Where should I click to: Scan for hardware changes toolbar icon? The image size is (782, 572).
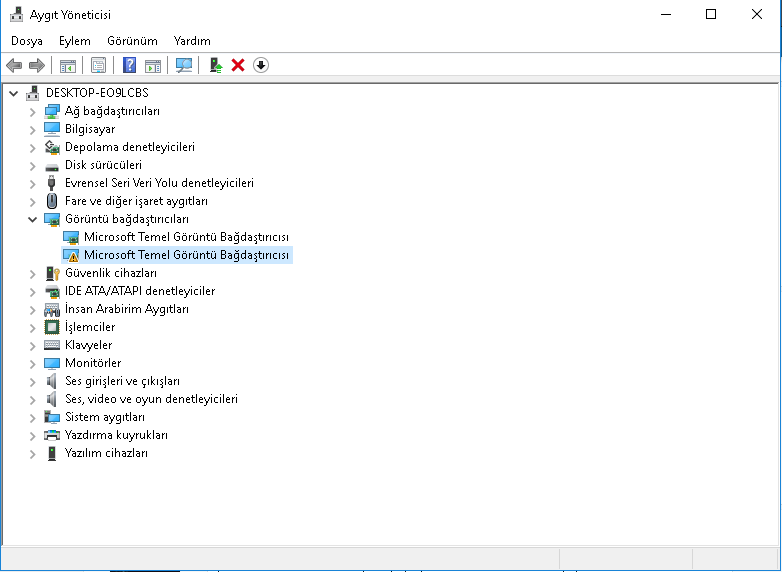point(184,65)
